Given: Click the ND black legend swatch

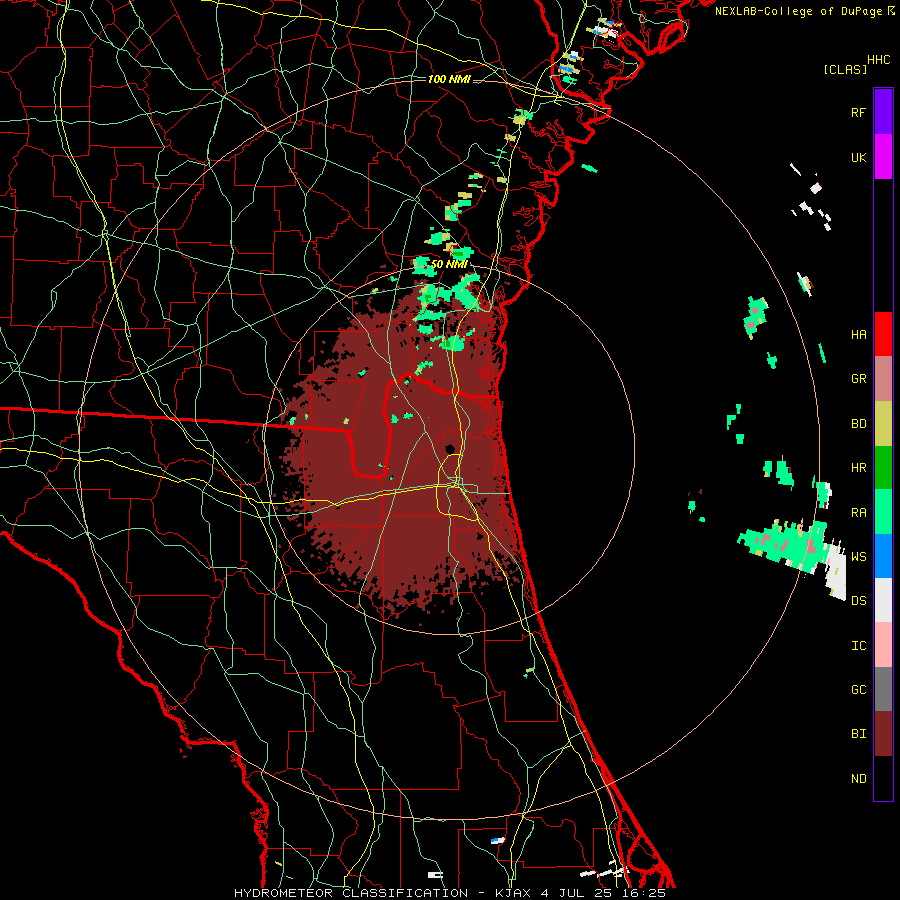Looking at the screenshot, I should pyautogui.click(x=883, y=778).
